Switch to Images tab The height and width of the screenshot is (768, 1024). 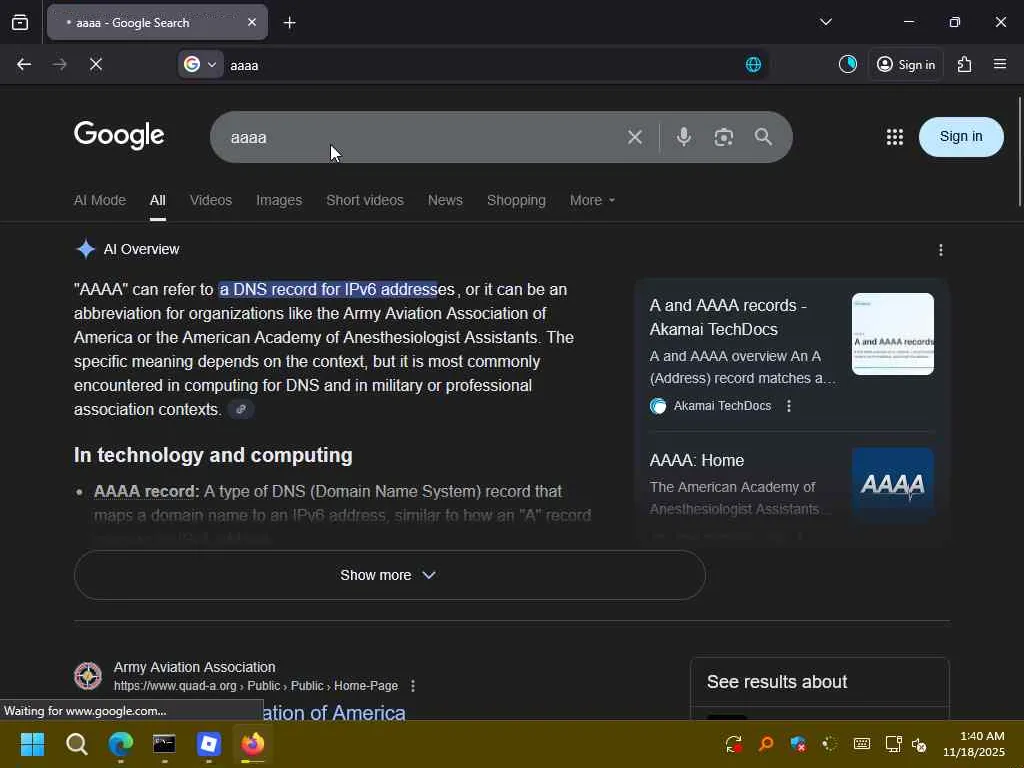279,200
